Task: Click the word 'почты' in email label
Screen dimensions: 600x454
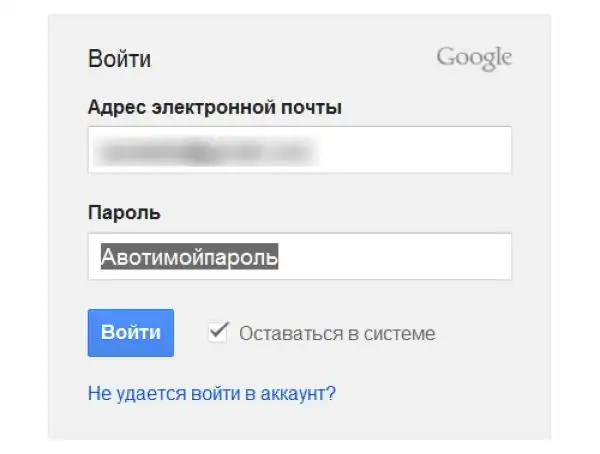Action: 316,108
